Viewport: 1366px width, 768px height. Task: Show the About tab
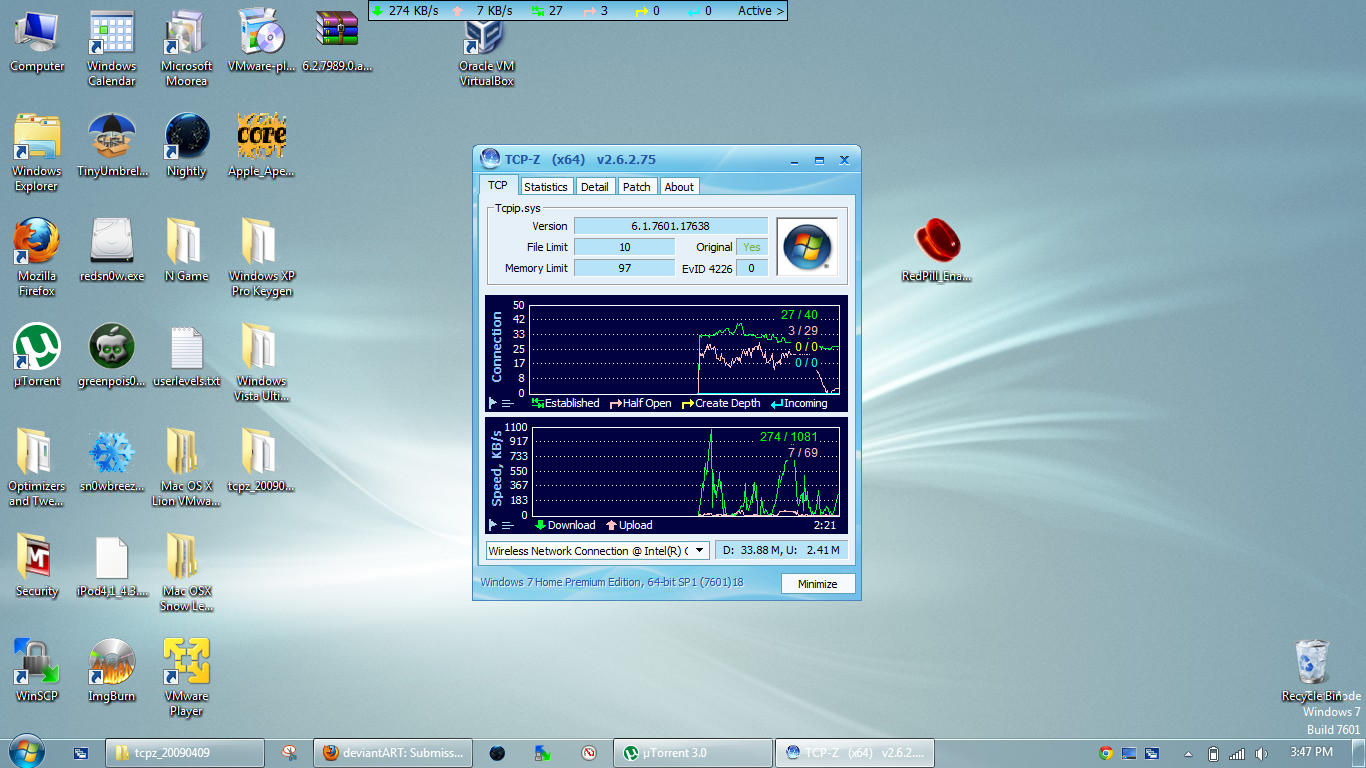click(679, 187)
